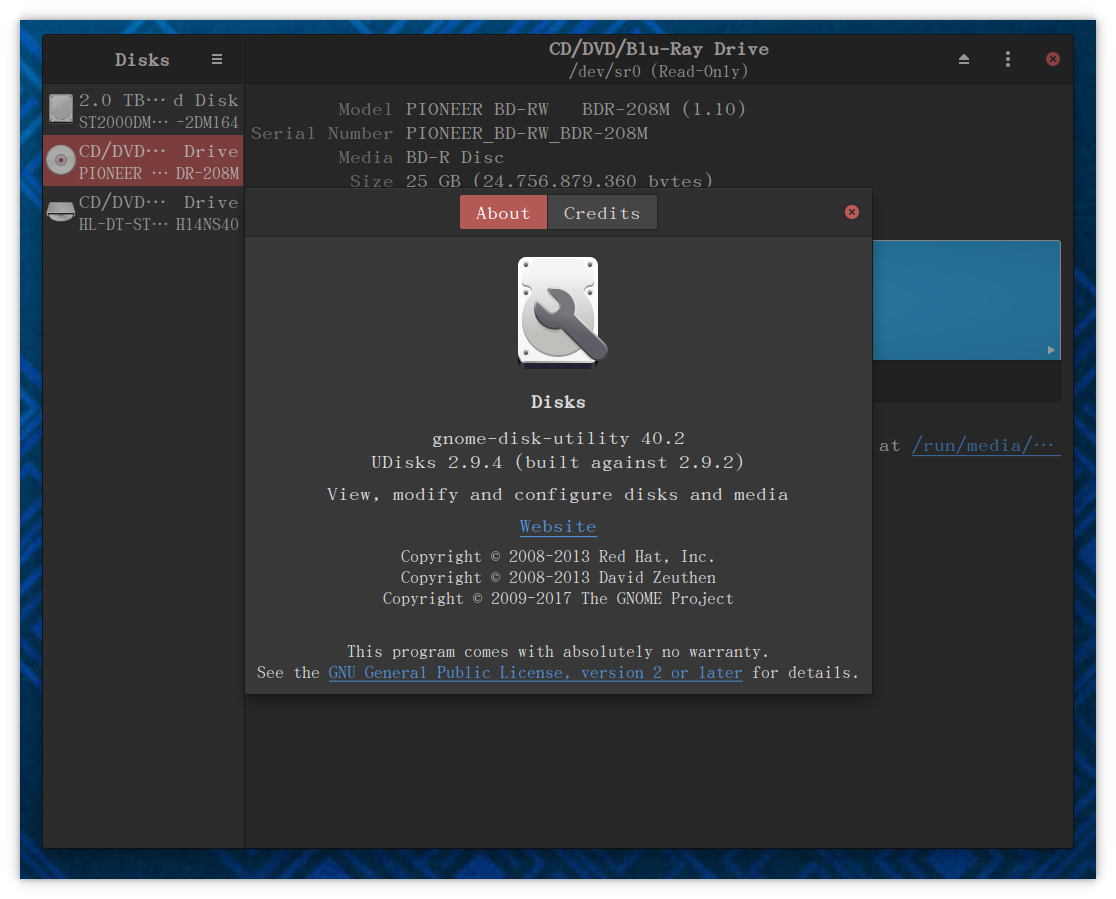Open the /run/media/ mount point link
Image resolution: width=1116 pixels, height=899 pixels.
tap(986, 446)
